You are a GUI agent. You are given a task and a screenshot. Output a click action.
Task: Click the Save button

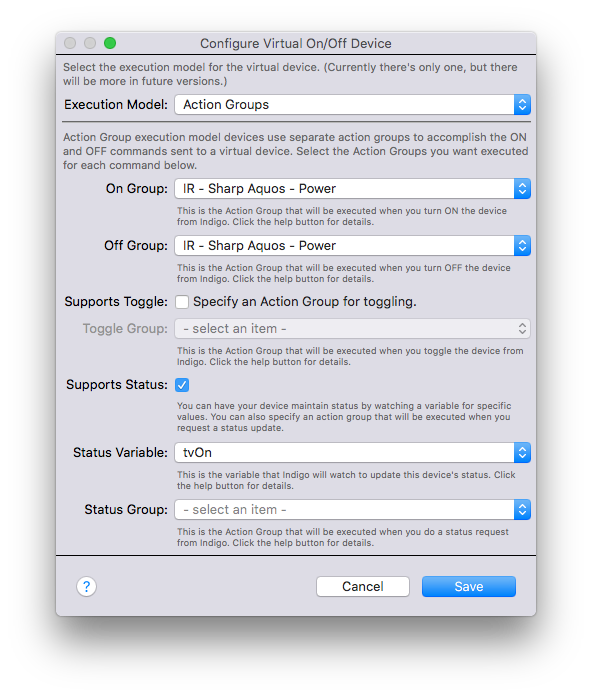tap(469, 586)
